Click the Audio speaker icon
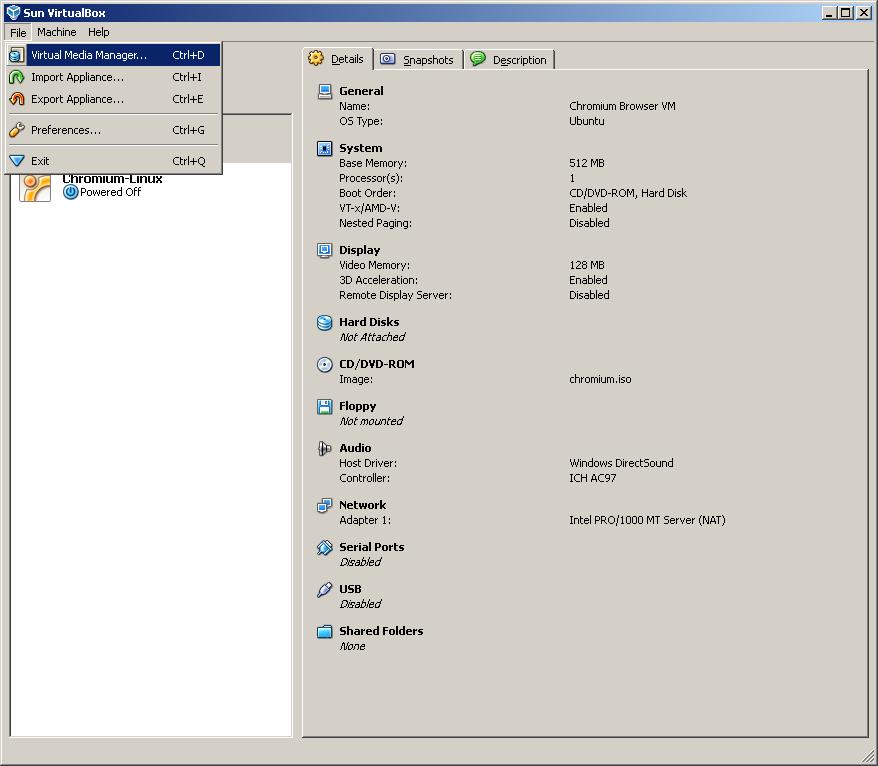 click(324, 448)
